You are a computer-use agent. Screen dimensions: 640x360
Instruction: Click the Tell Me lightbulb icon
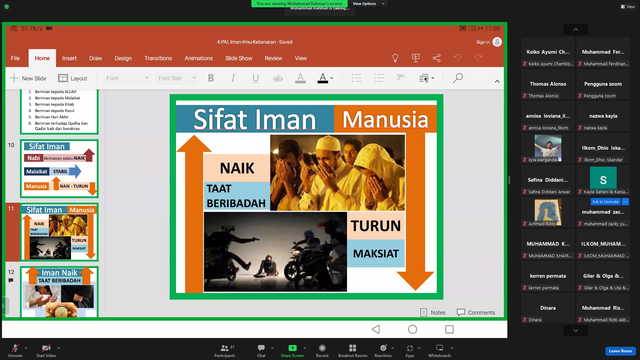(x=395, y=58)
